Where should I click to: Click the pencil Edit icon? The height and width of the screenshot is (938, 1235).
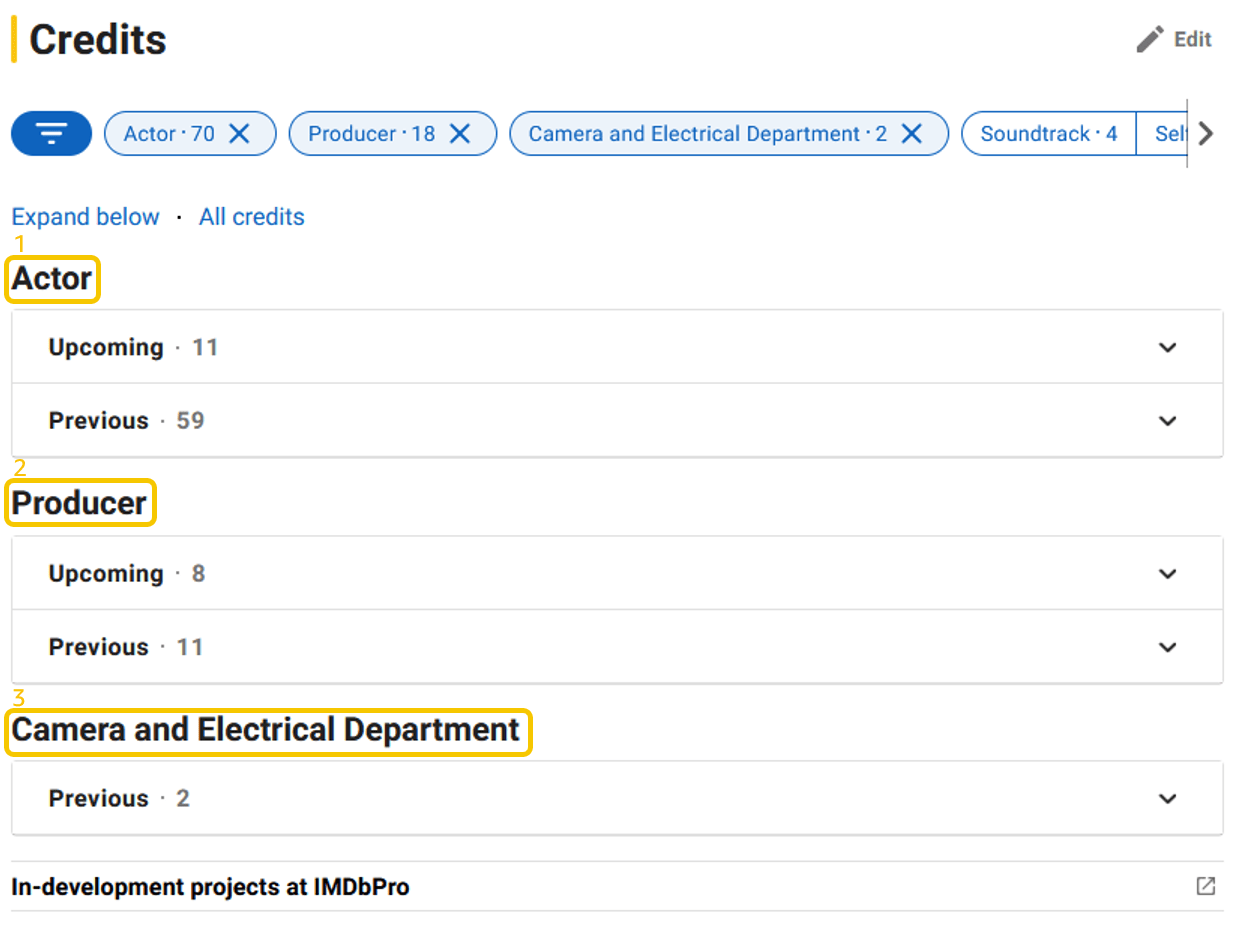[x=1150, y=39]
